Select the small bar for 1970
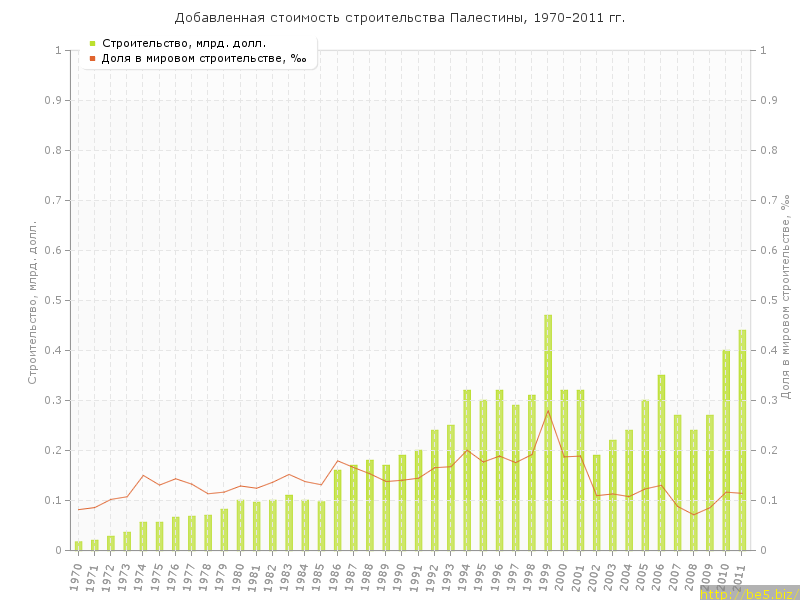The width and height of the screenshot is (800, 600). (78, 545)
